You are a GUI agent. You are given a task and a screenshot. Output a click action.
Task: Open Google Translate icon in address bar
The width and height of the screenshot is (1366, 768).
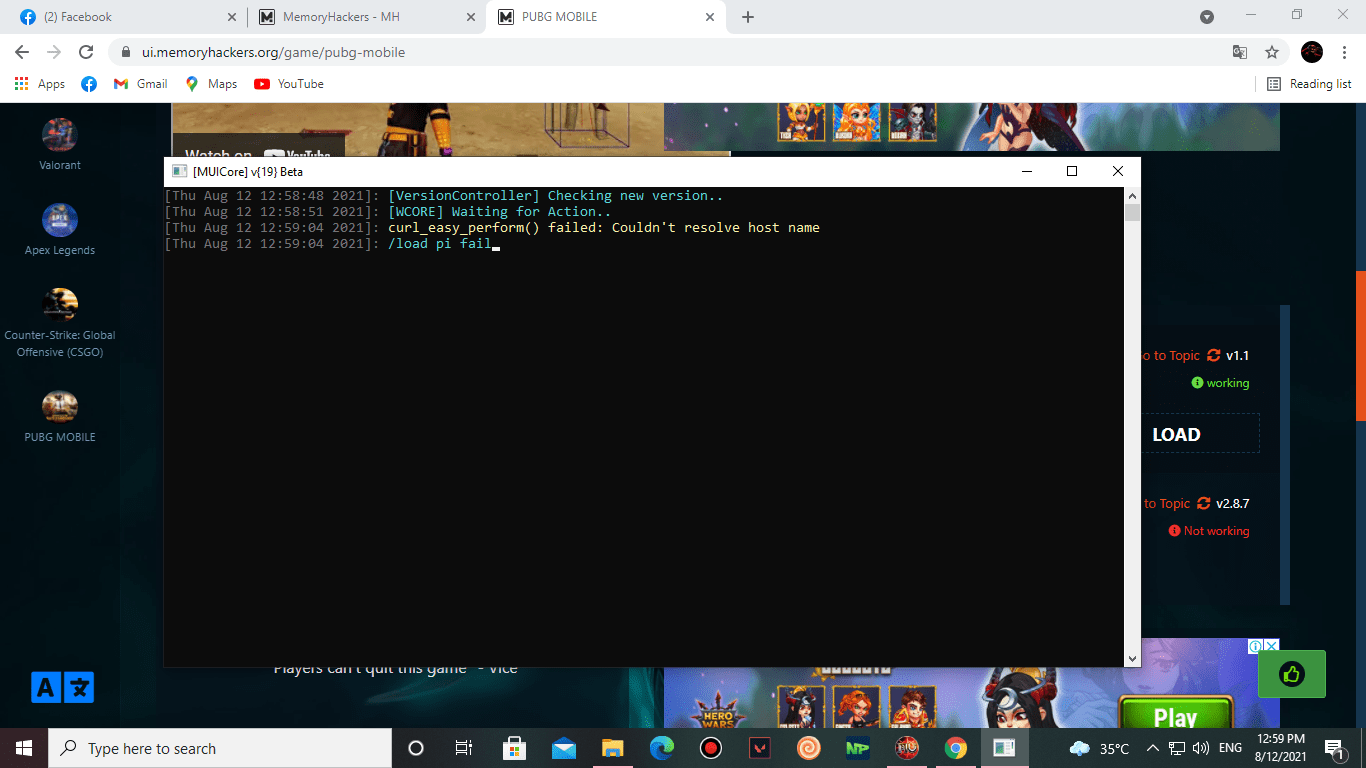[x=1240, y=52]
